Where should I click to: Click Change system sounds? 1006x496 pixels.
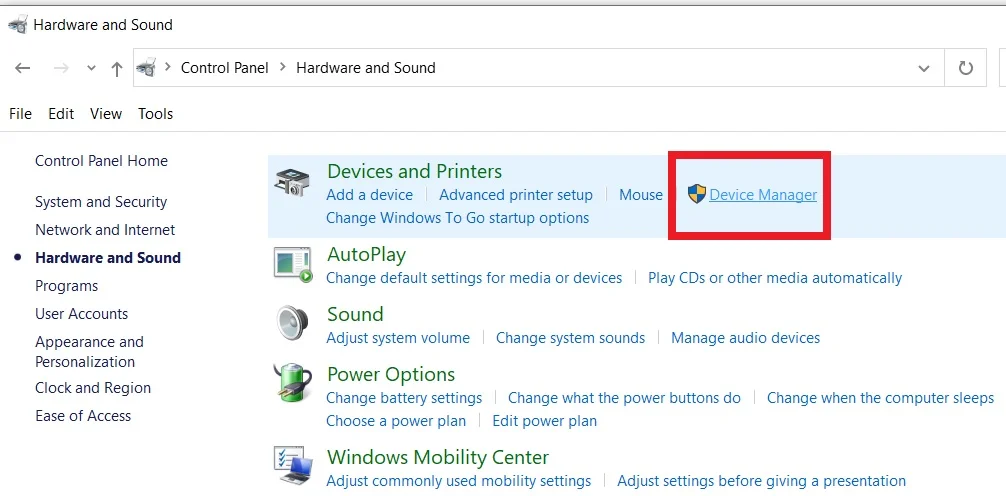pyautogui.click(x=570, y=338)
